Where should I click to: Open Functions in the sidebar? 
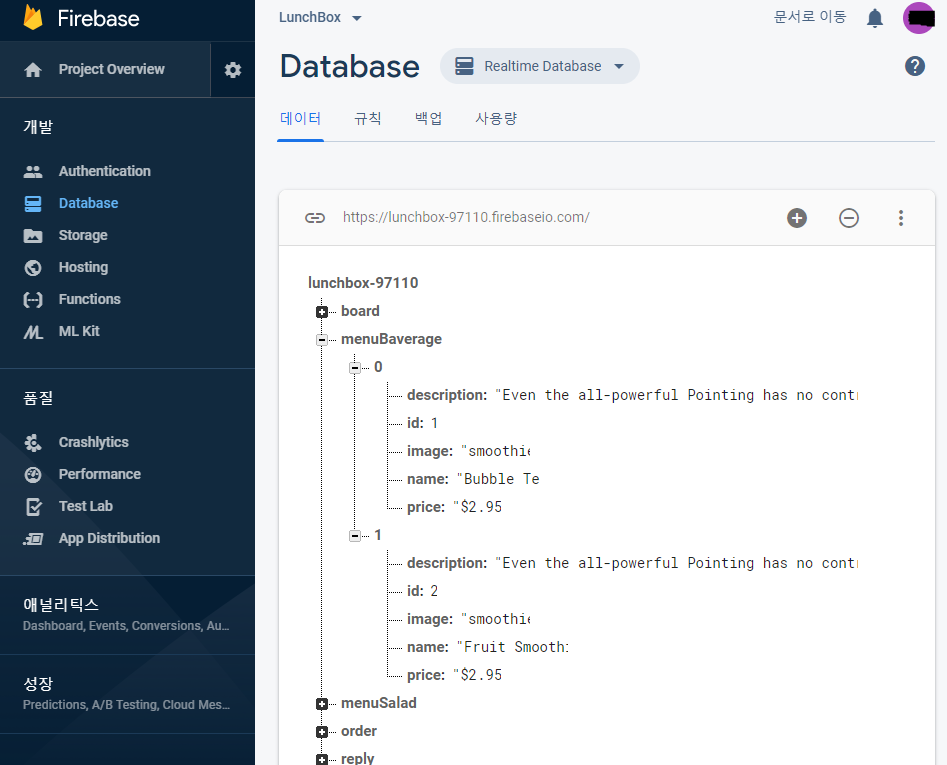coord(89,299)
